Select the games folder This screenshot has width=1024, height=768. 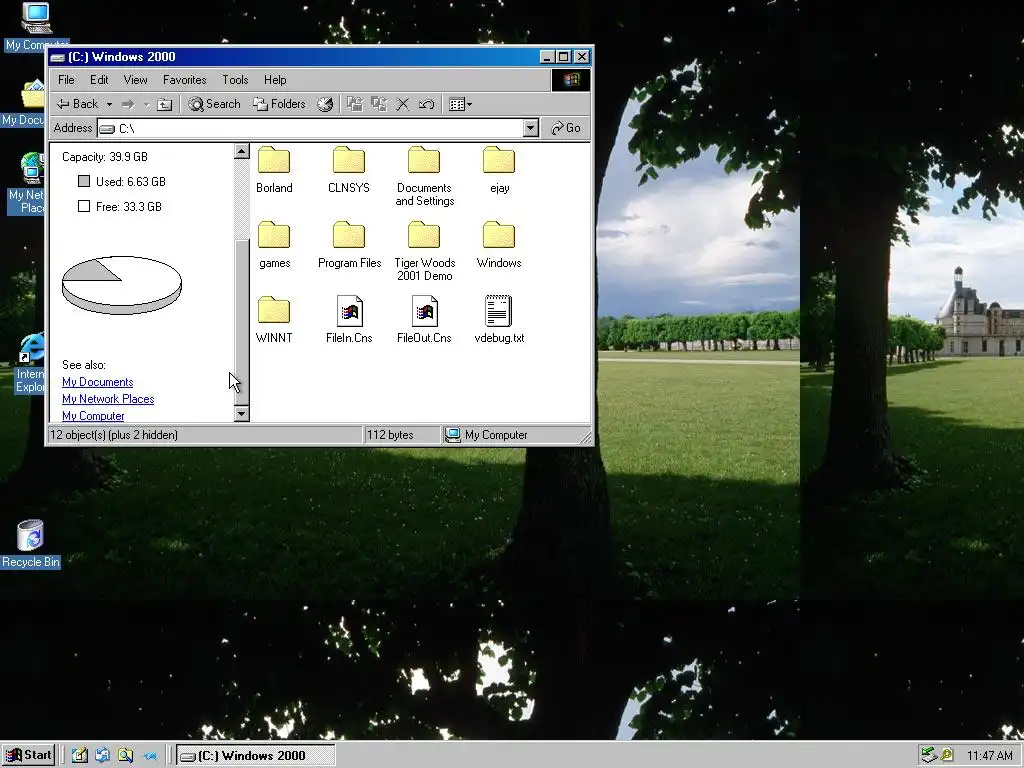274,245
